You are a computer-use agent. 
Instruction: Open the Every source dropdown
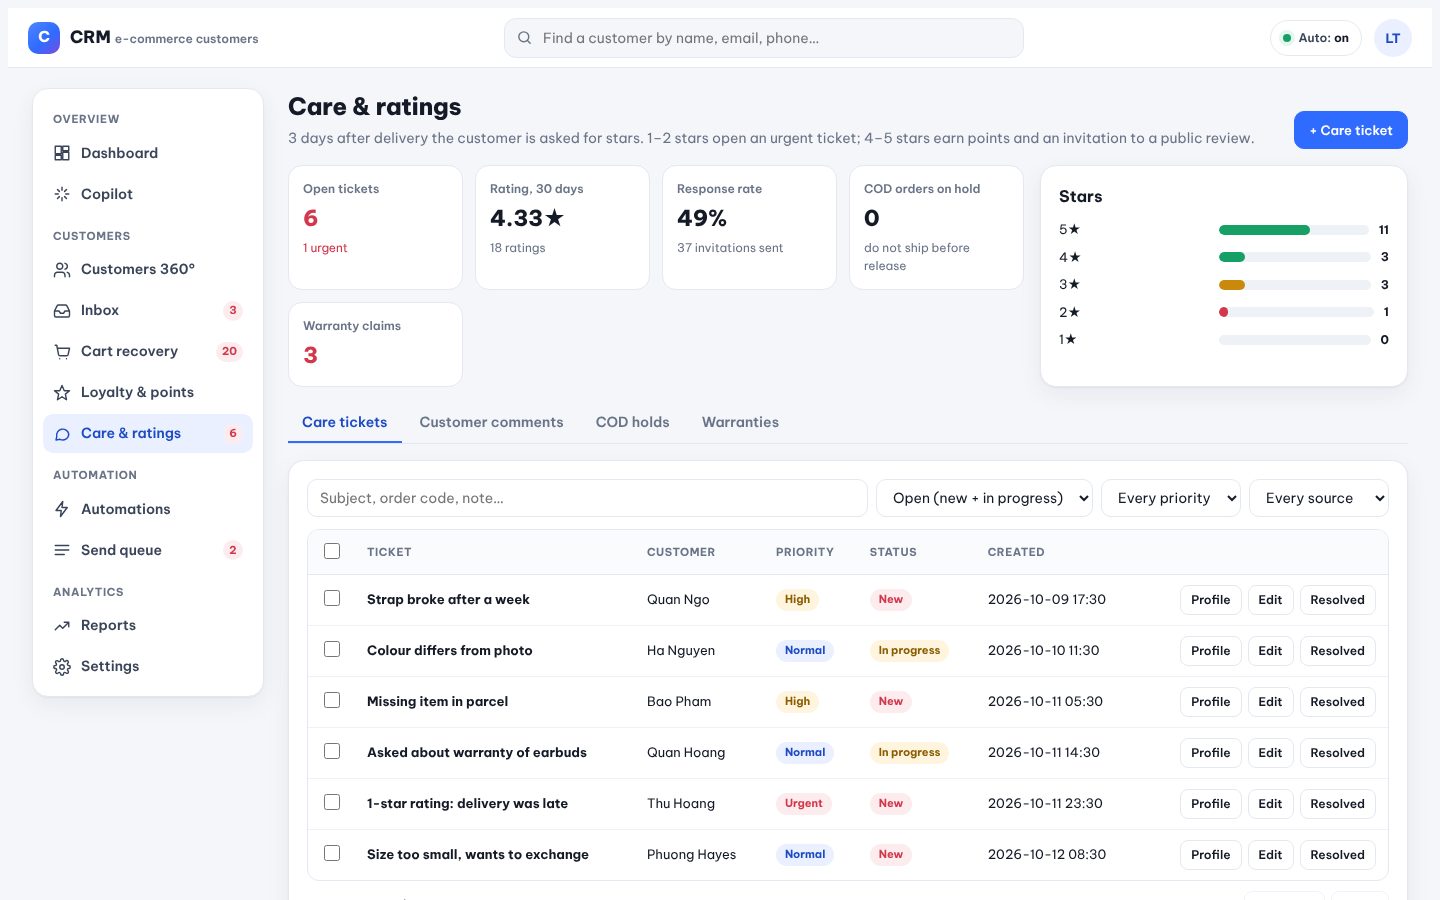(x=1319, y=498)
